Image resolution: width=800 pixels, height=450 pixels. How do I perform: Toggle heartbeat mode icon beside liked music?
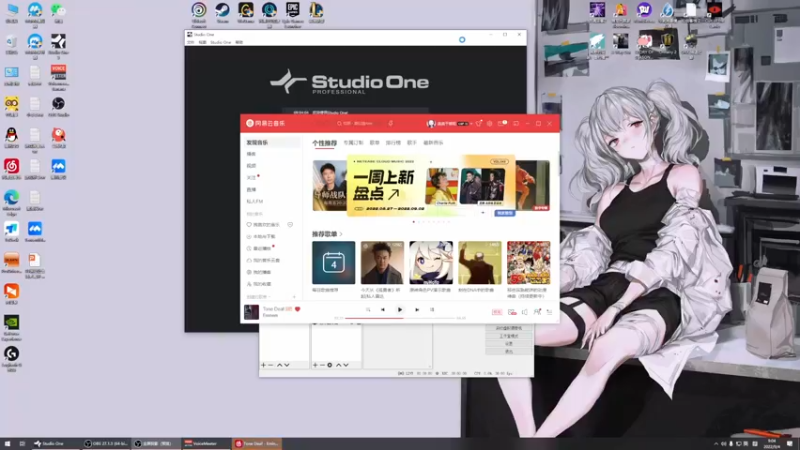(290, 224)
